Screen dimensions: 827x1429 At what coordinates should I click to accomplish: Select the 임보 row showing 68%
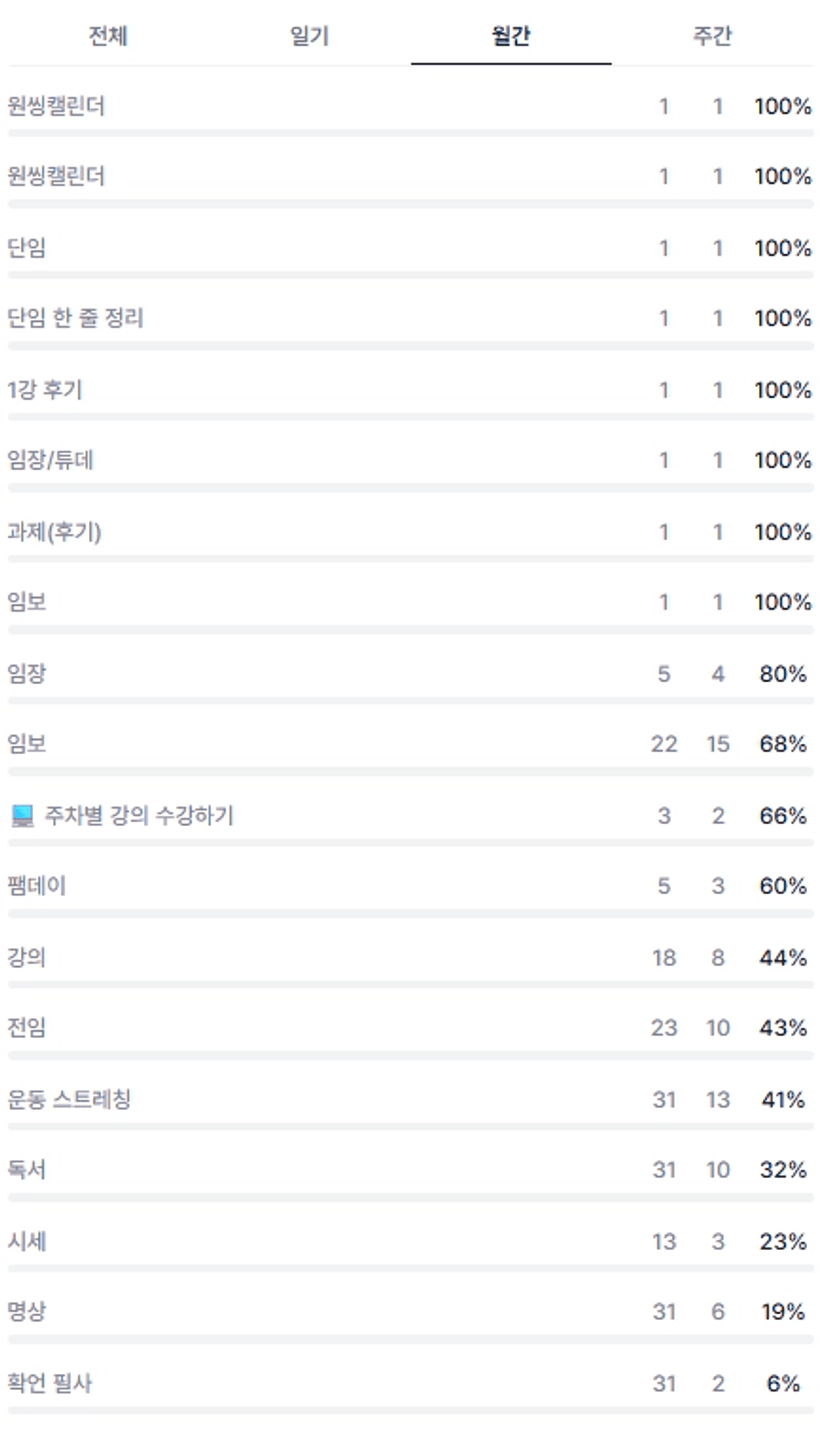(27, 744)
